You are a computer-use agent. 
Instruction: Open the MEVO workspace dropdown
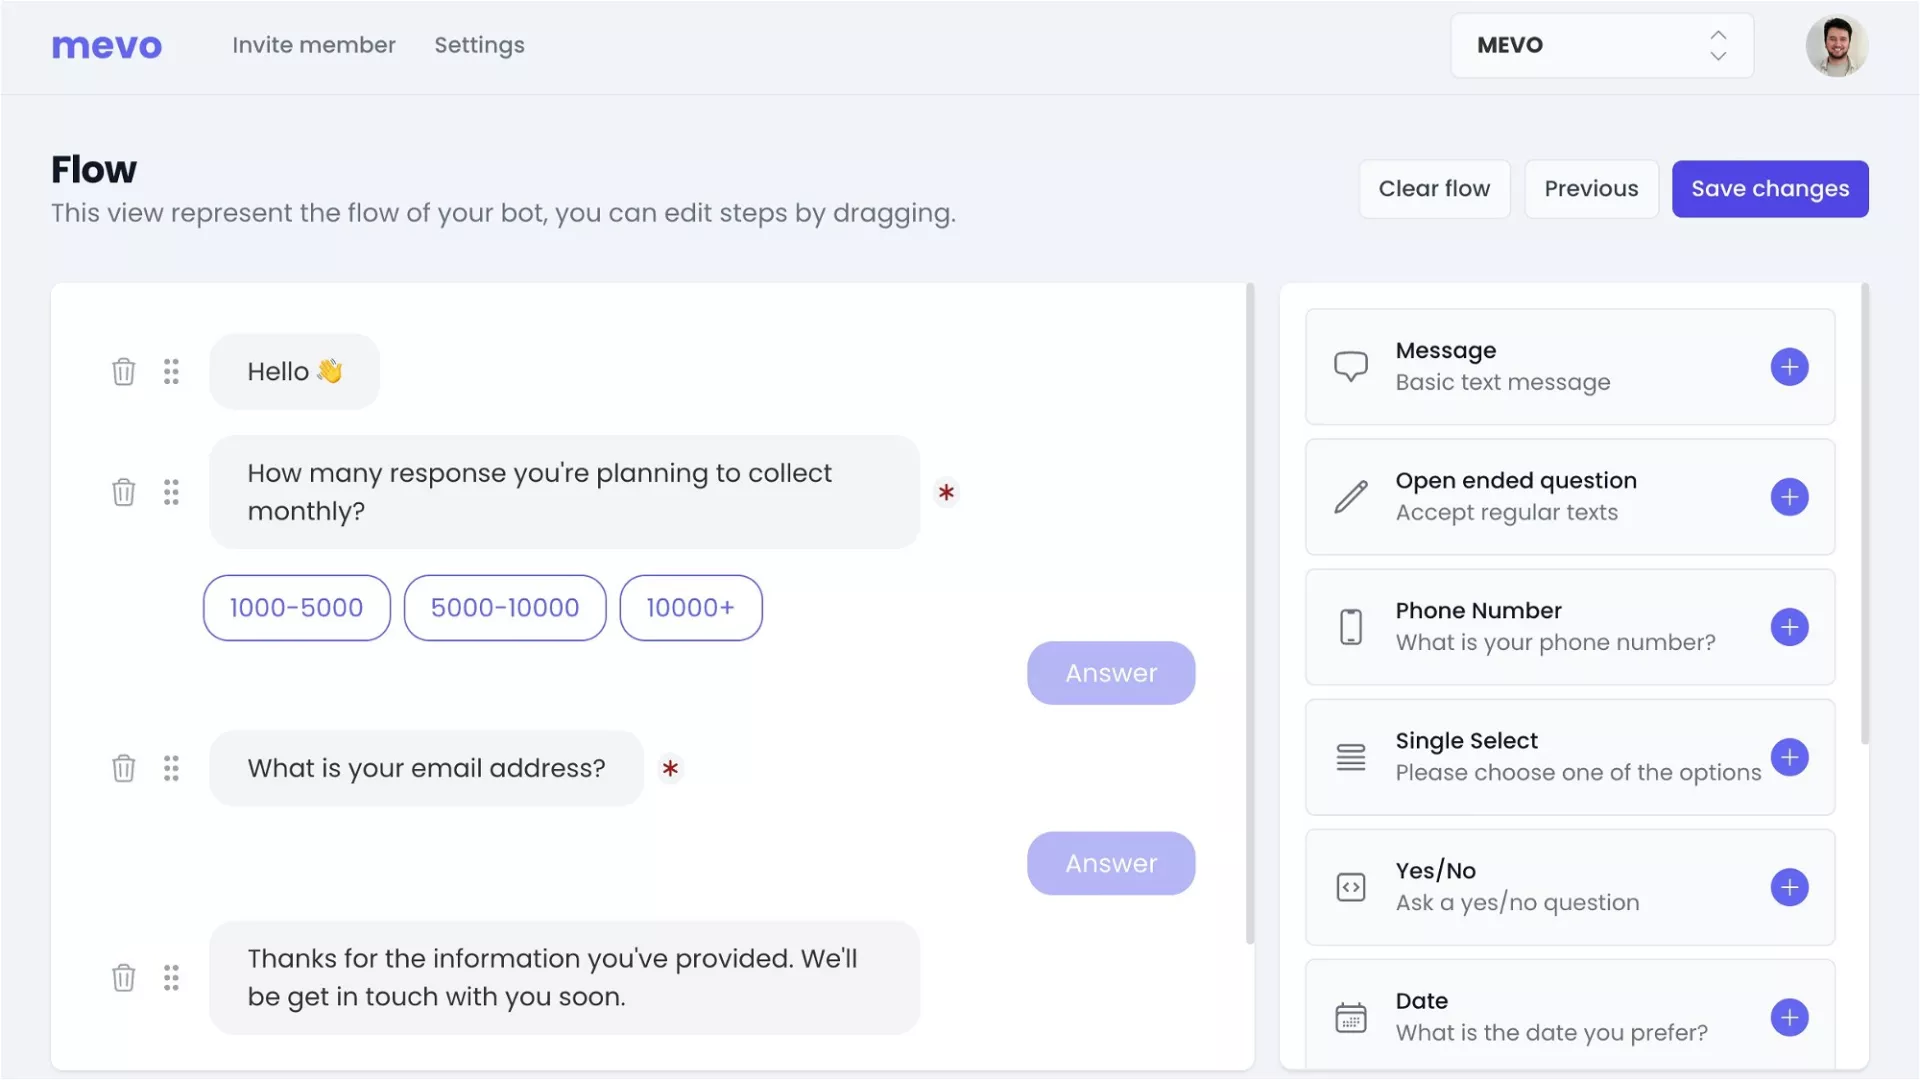pyautogui.click(x=1601, y=45)
